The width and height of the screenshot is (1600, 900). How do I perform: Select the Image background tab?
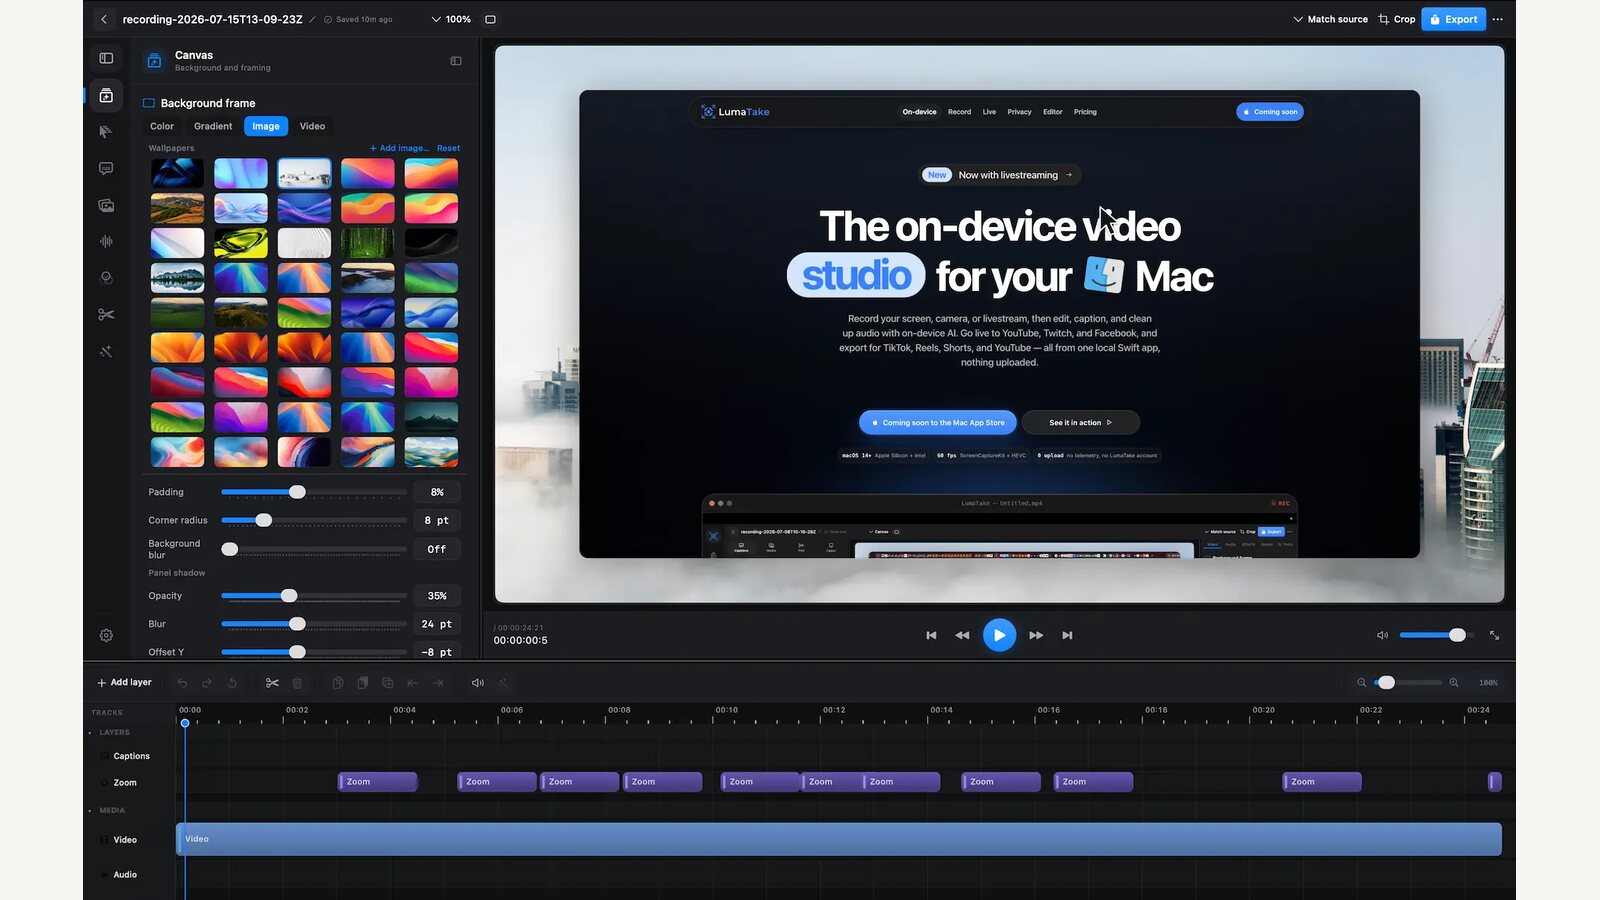click(266, 126)
